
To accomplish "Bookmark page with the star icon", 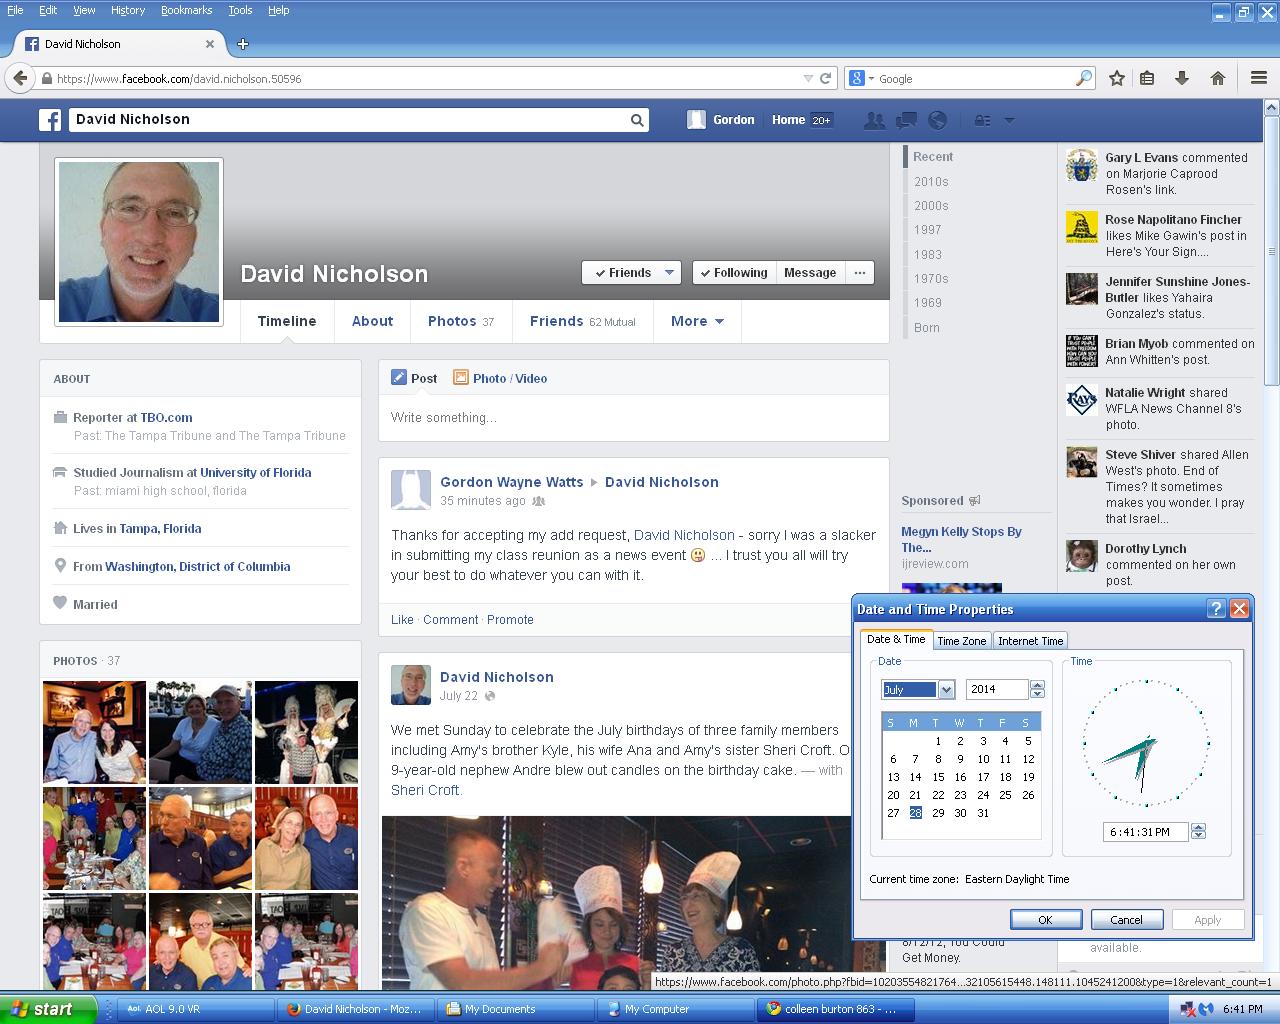I will 1117,78.
